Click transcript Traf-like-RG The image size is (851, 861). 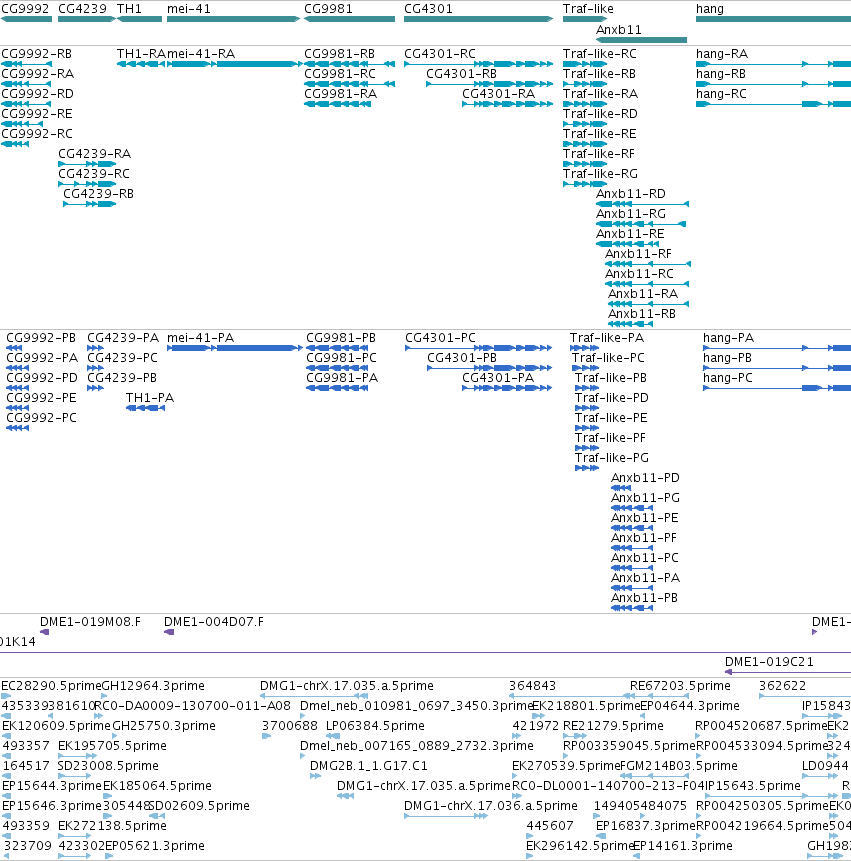coord(585,184)
